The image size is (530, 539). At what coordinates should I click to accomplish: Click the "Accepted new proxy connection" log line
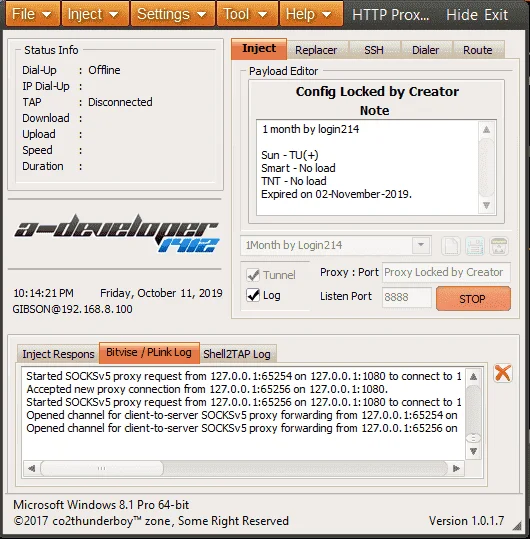point(207,389)
